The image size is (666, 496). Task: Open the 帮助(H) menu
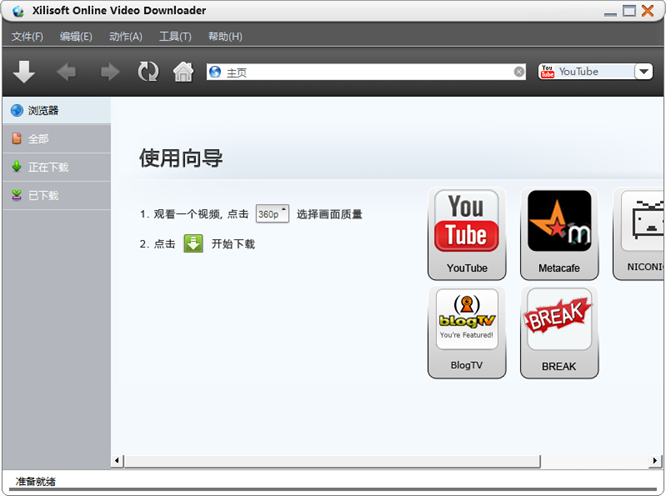pyautogui.click(x=225, y=37)
